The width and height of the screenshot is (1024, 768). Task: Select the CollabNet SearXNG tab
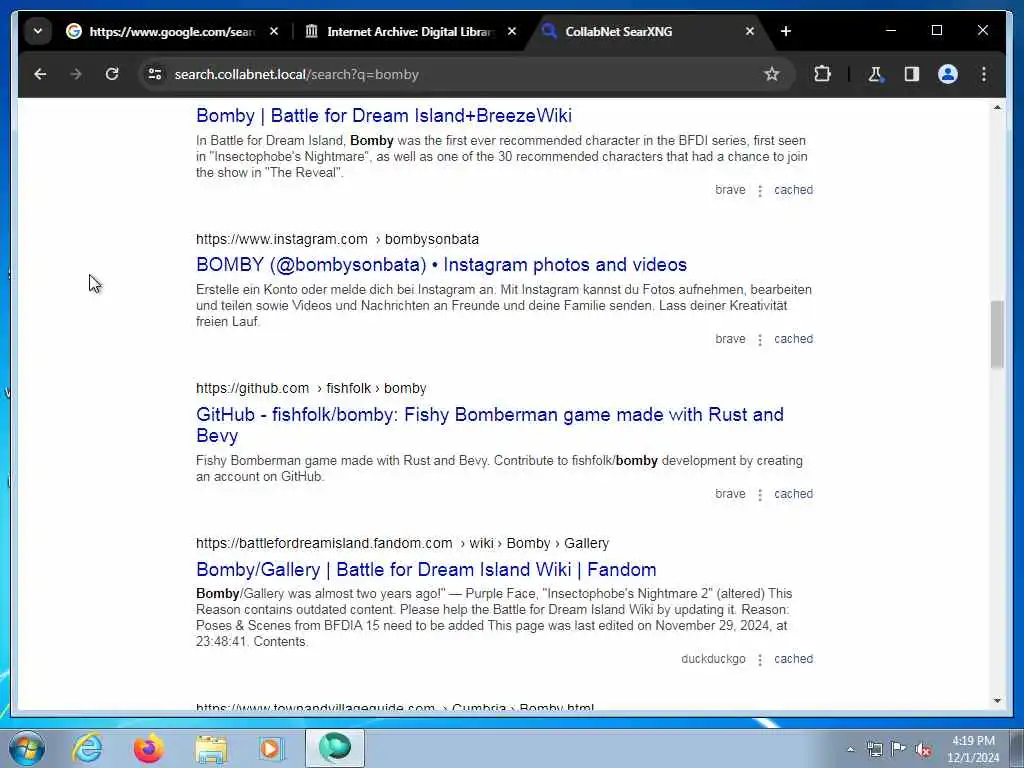click(x=649, y=31)
